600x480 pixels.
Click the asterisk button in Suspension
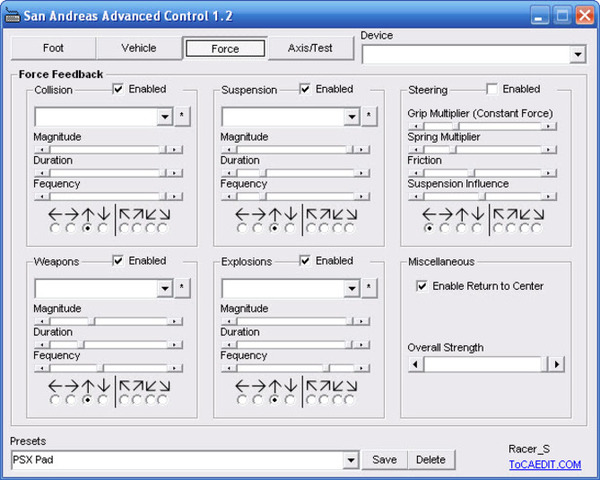tap(369, 116)
